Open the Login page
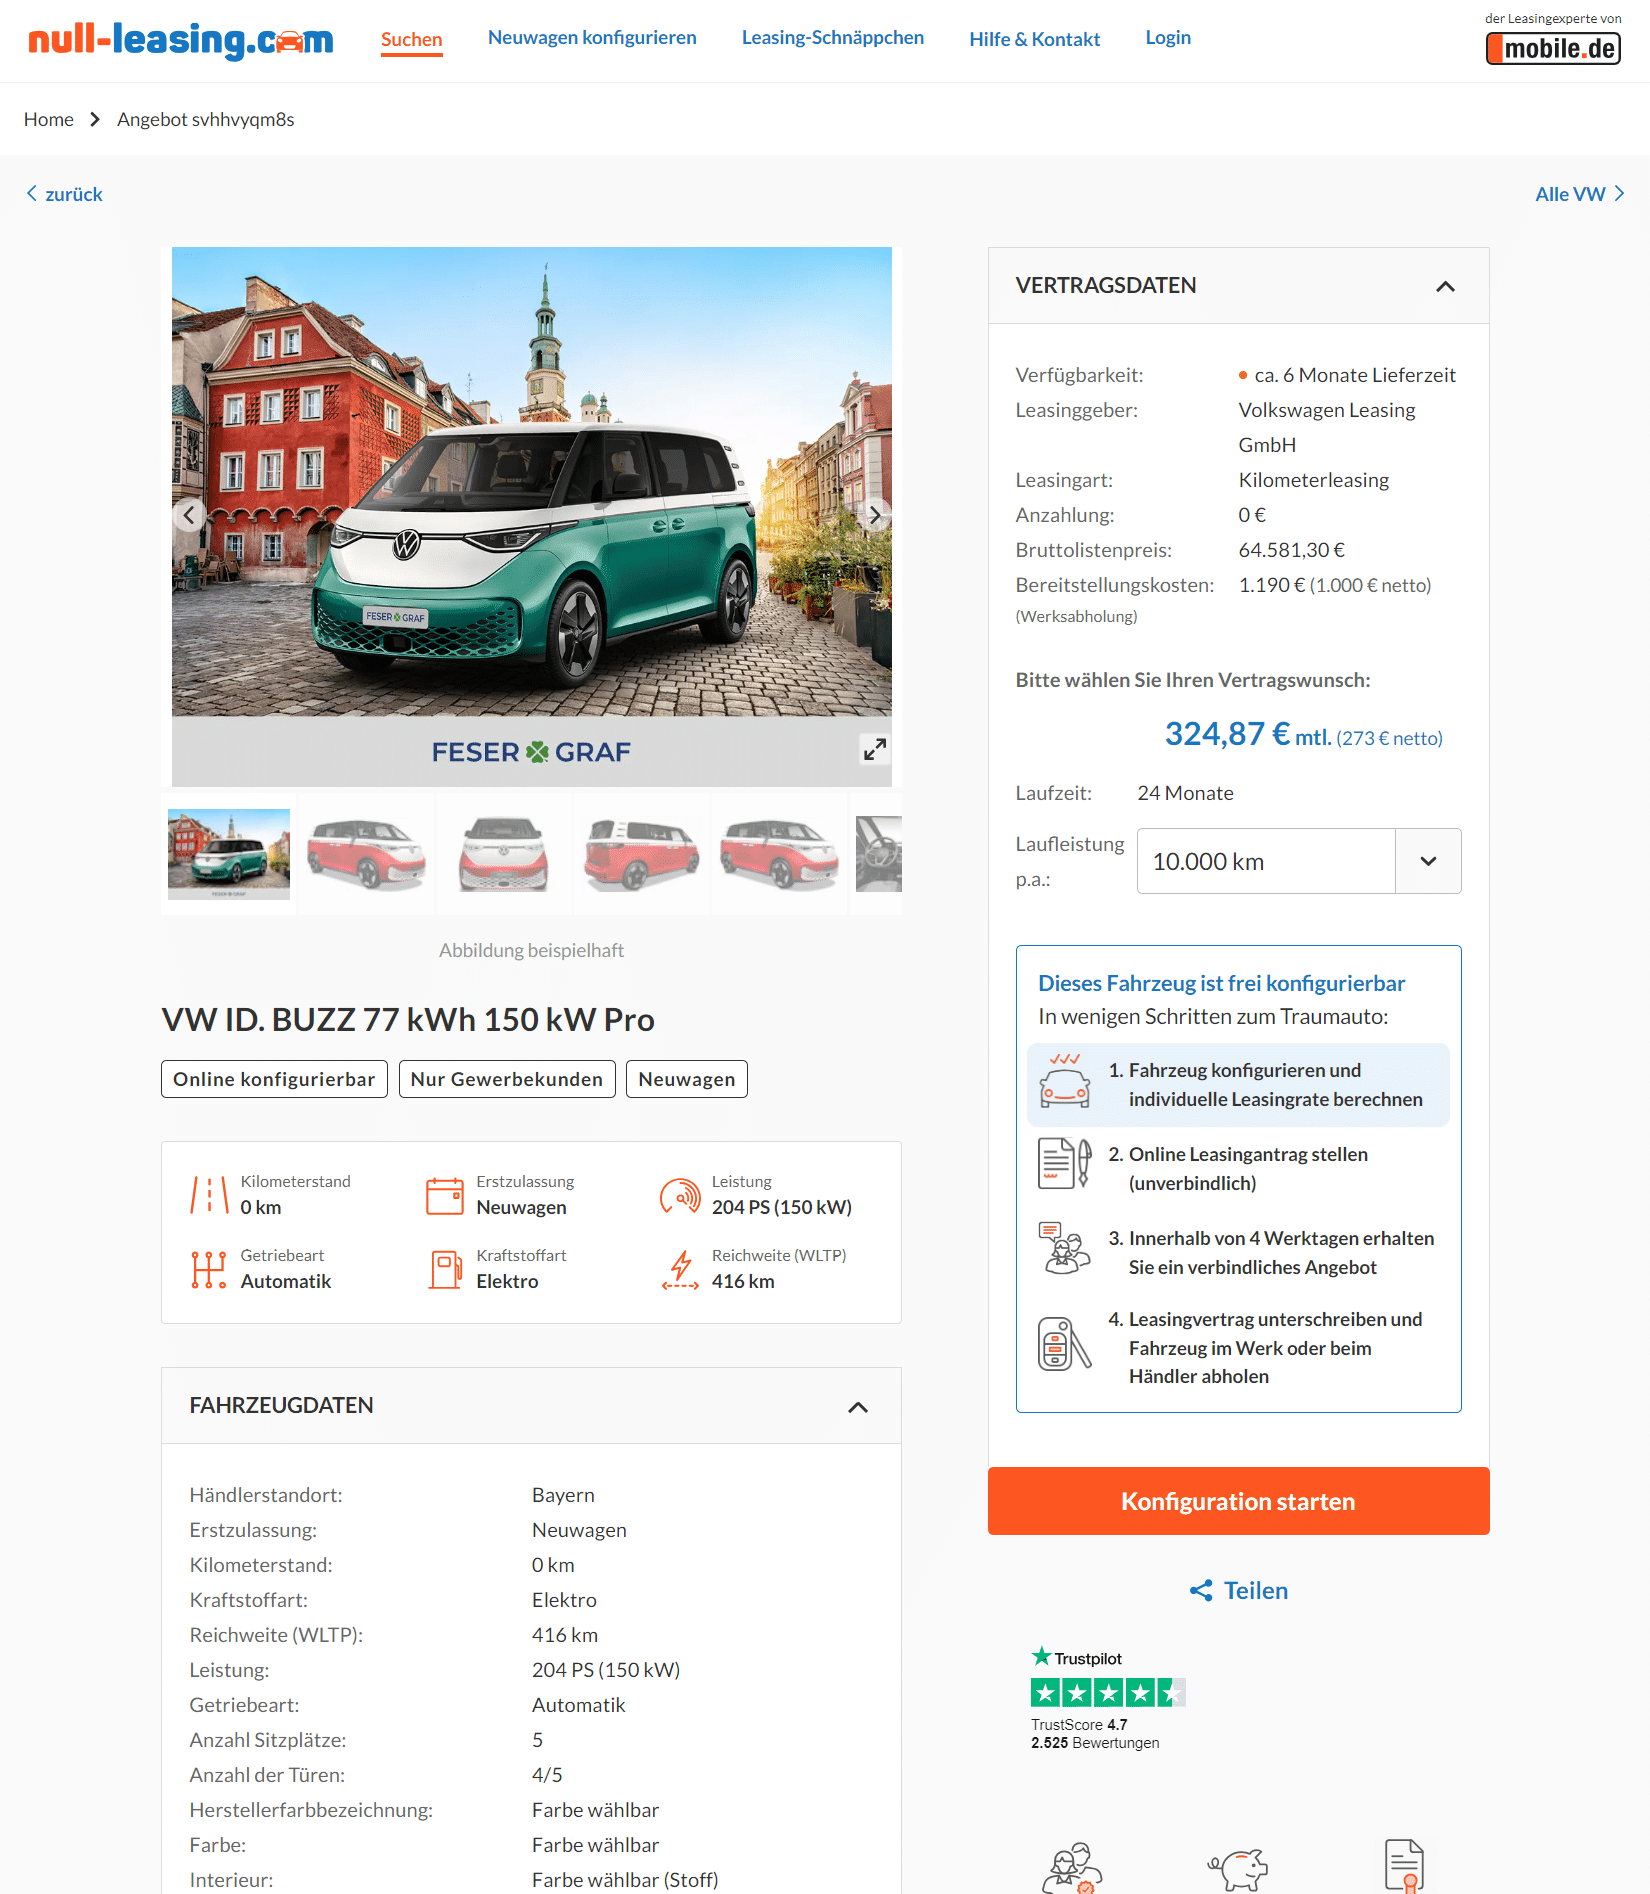The height and width of the screenshot is (1894, 1650). point(1168,38)
